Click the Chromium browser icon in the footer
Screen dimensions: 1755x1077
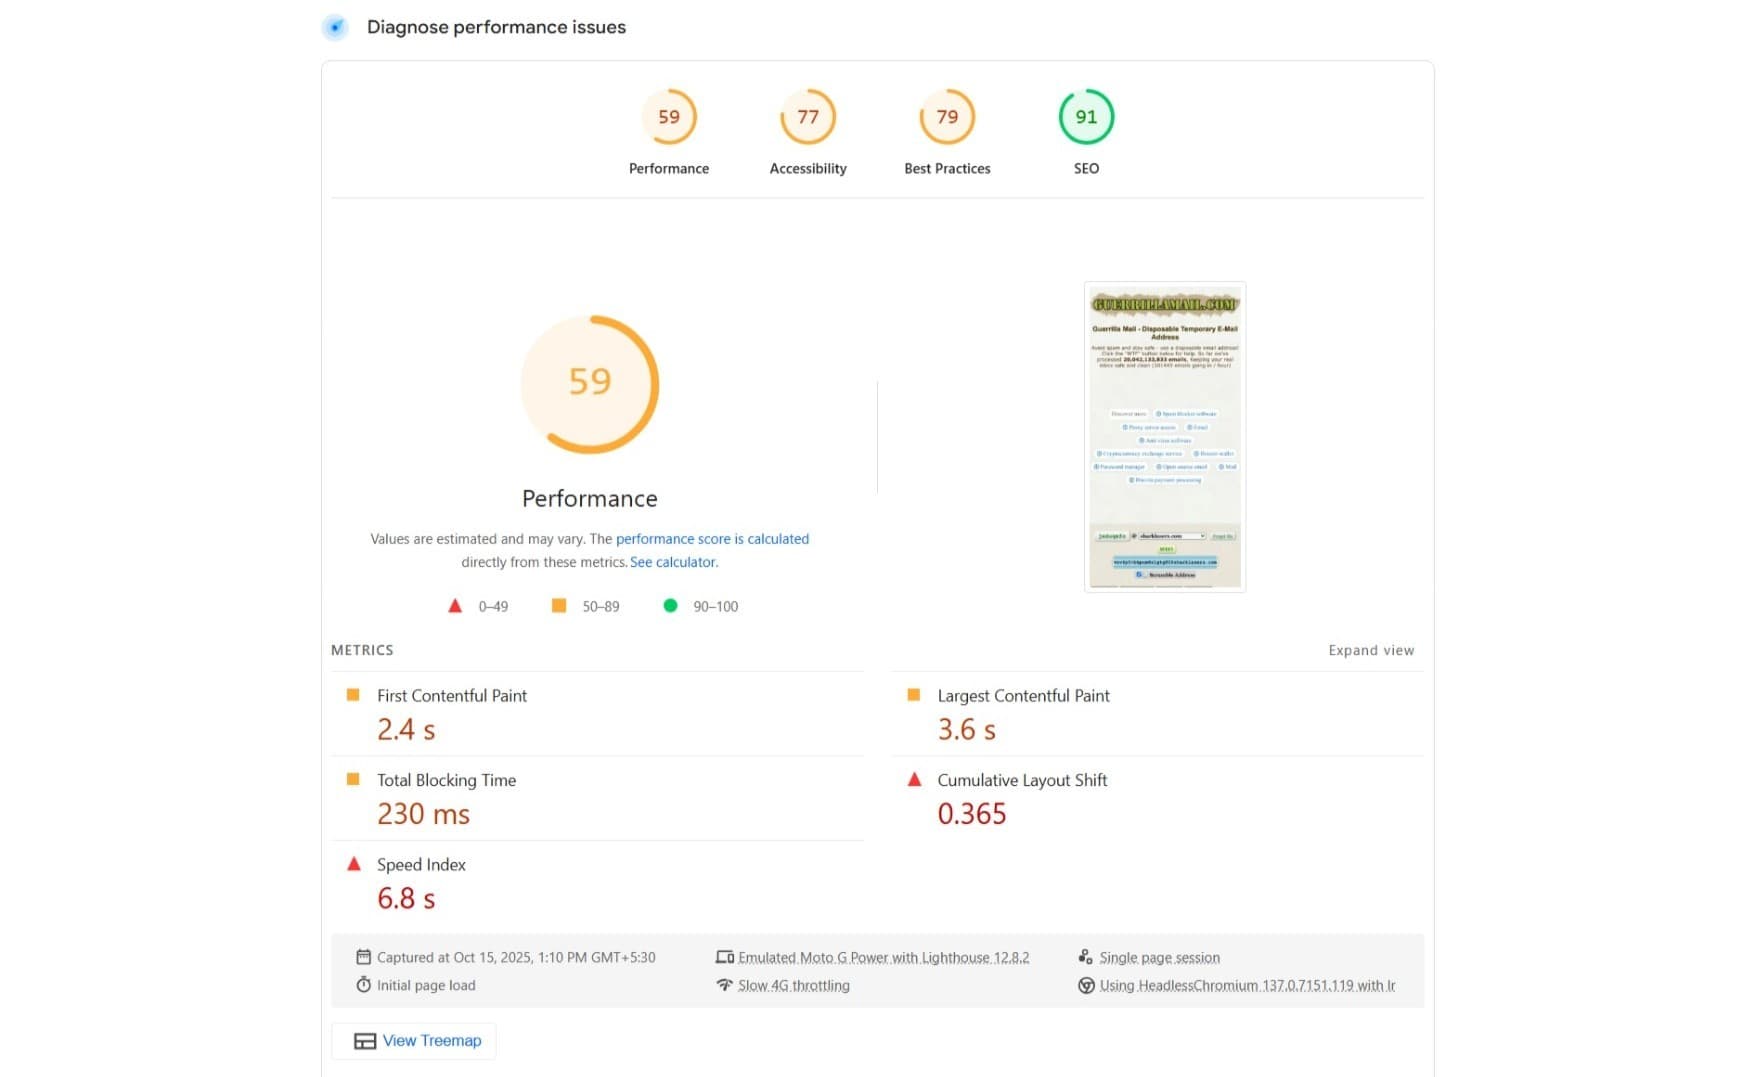pyautogui.click(x=1086, y=985)
